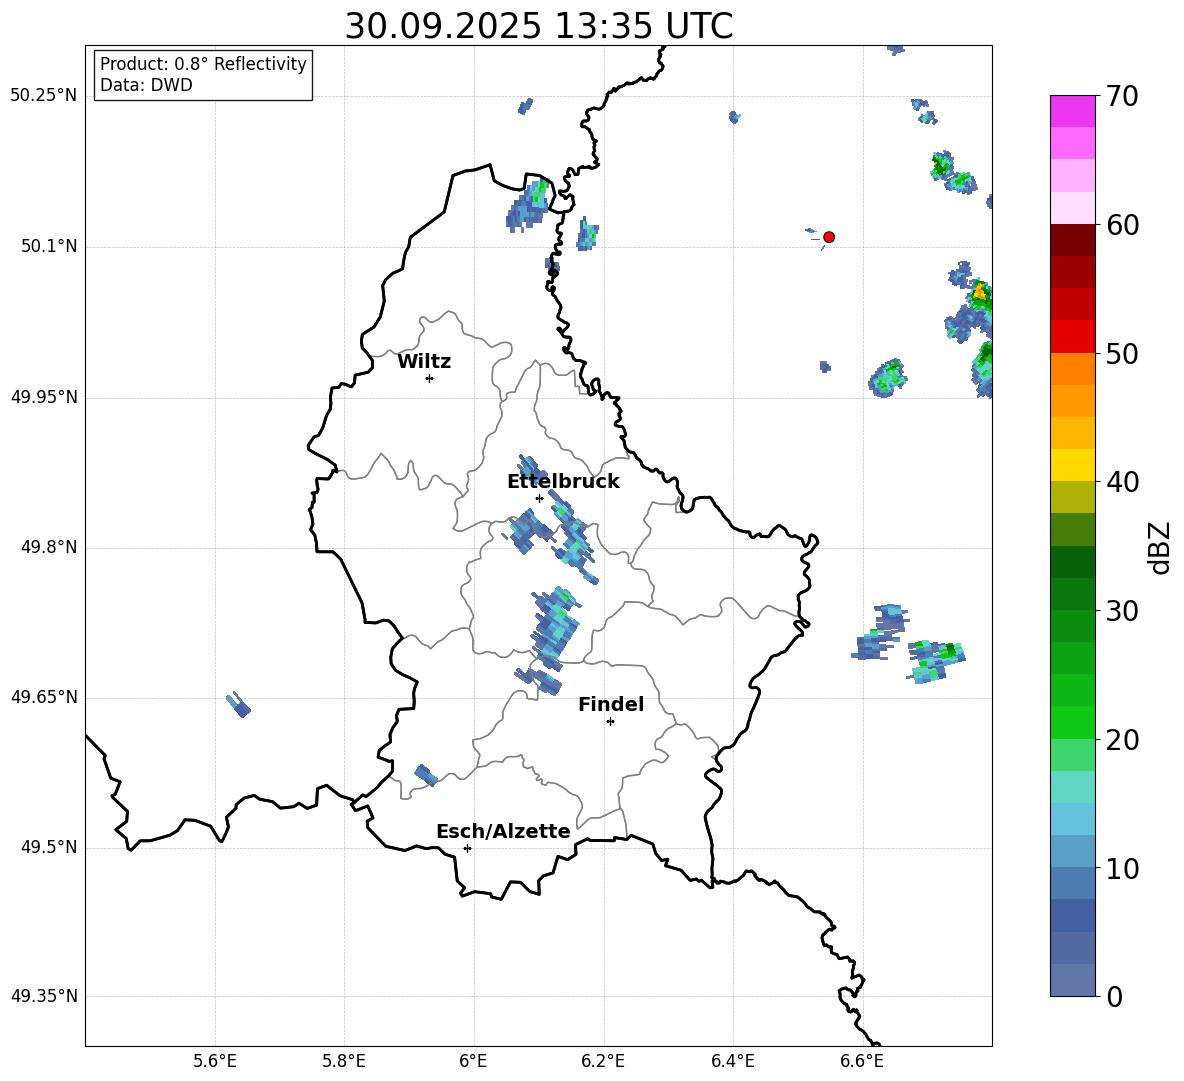Click the Data: DWD text
The image size is (1184, 1081).
click(x=146, y=85)
